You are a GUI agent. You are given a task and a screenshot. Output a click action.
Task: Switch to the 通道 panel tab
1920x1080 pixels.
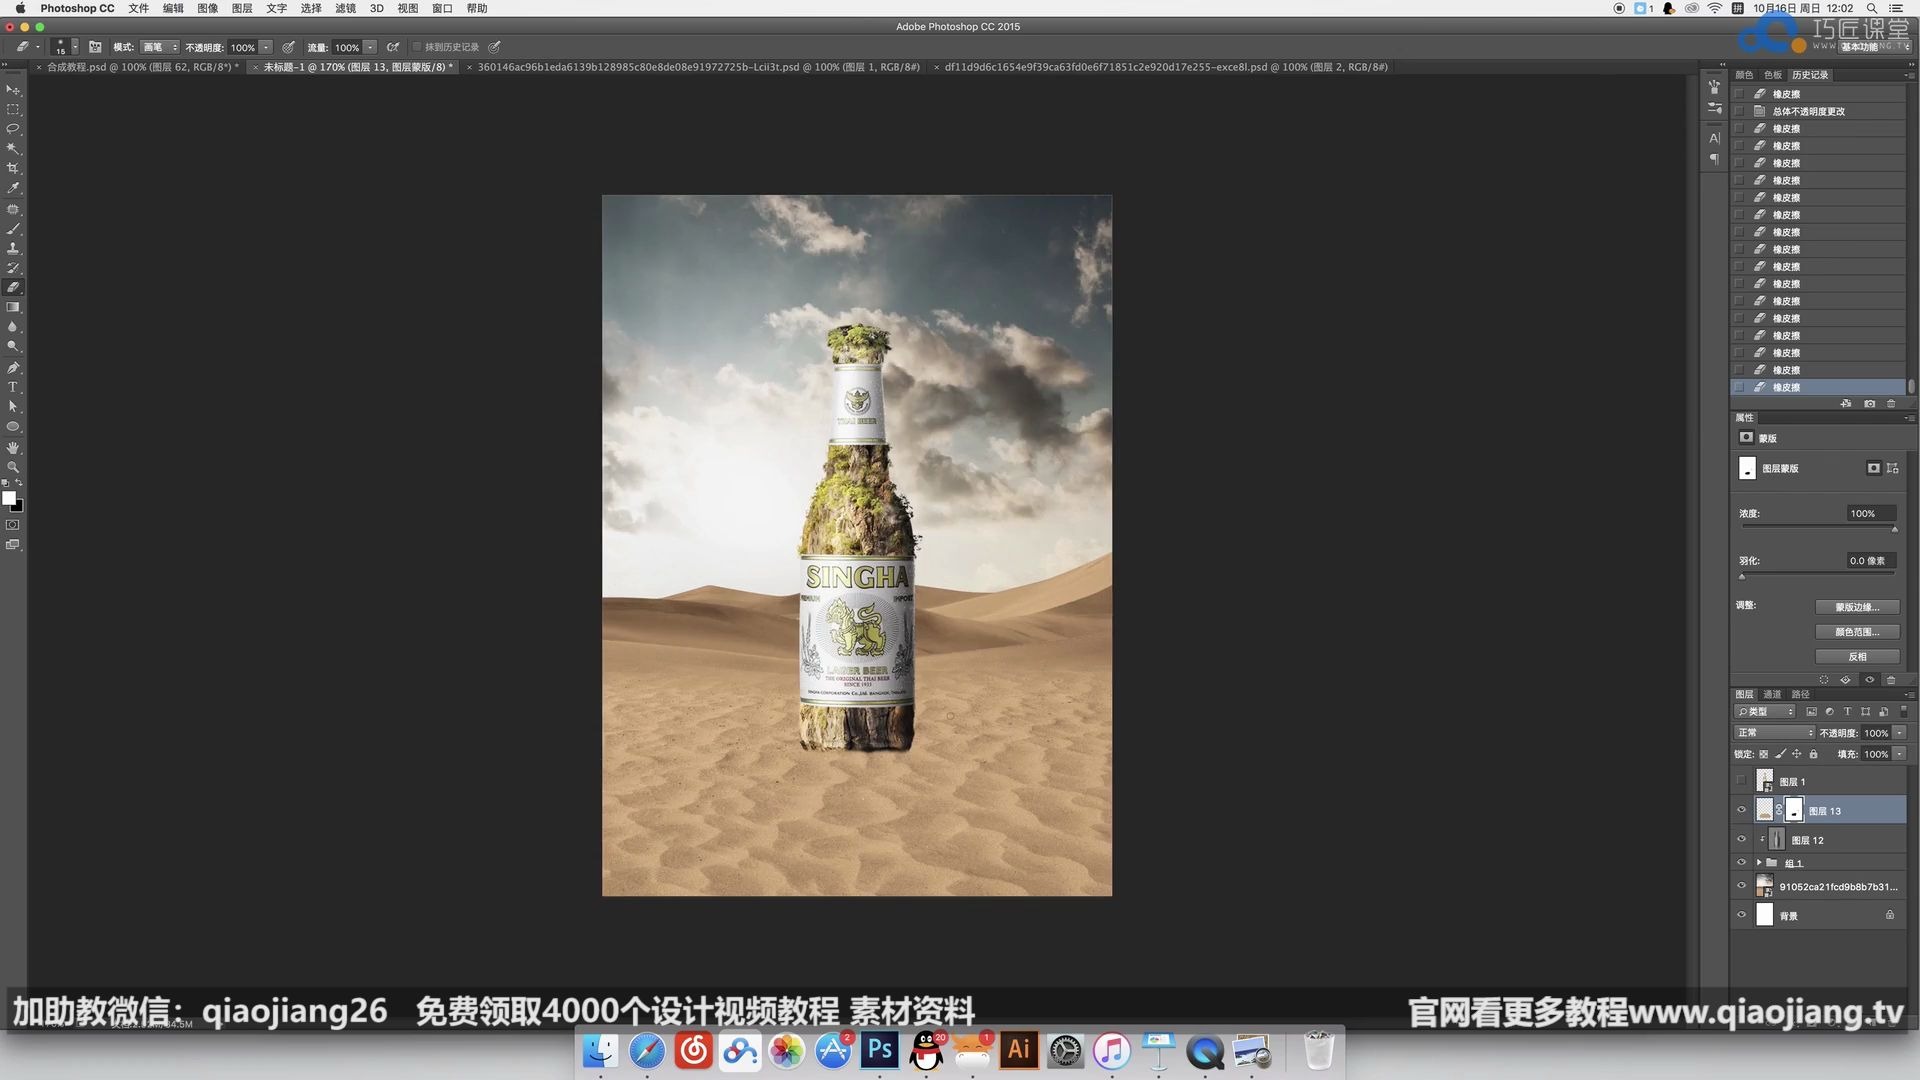point(1772,694)
